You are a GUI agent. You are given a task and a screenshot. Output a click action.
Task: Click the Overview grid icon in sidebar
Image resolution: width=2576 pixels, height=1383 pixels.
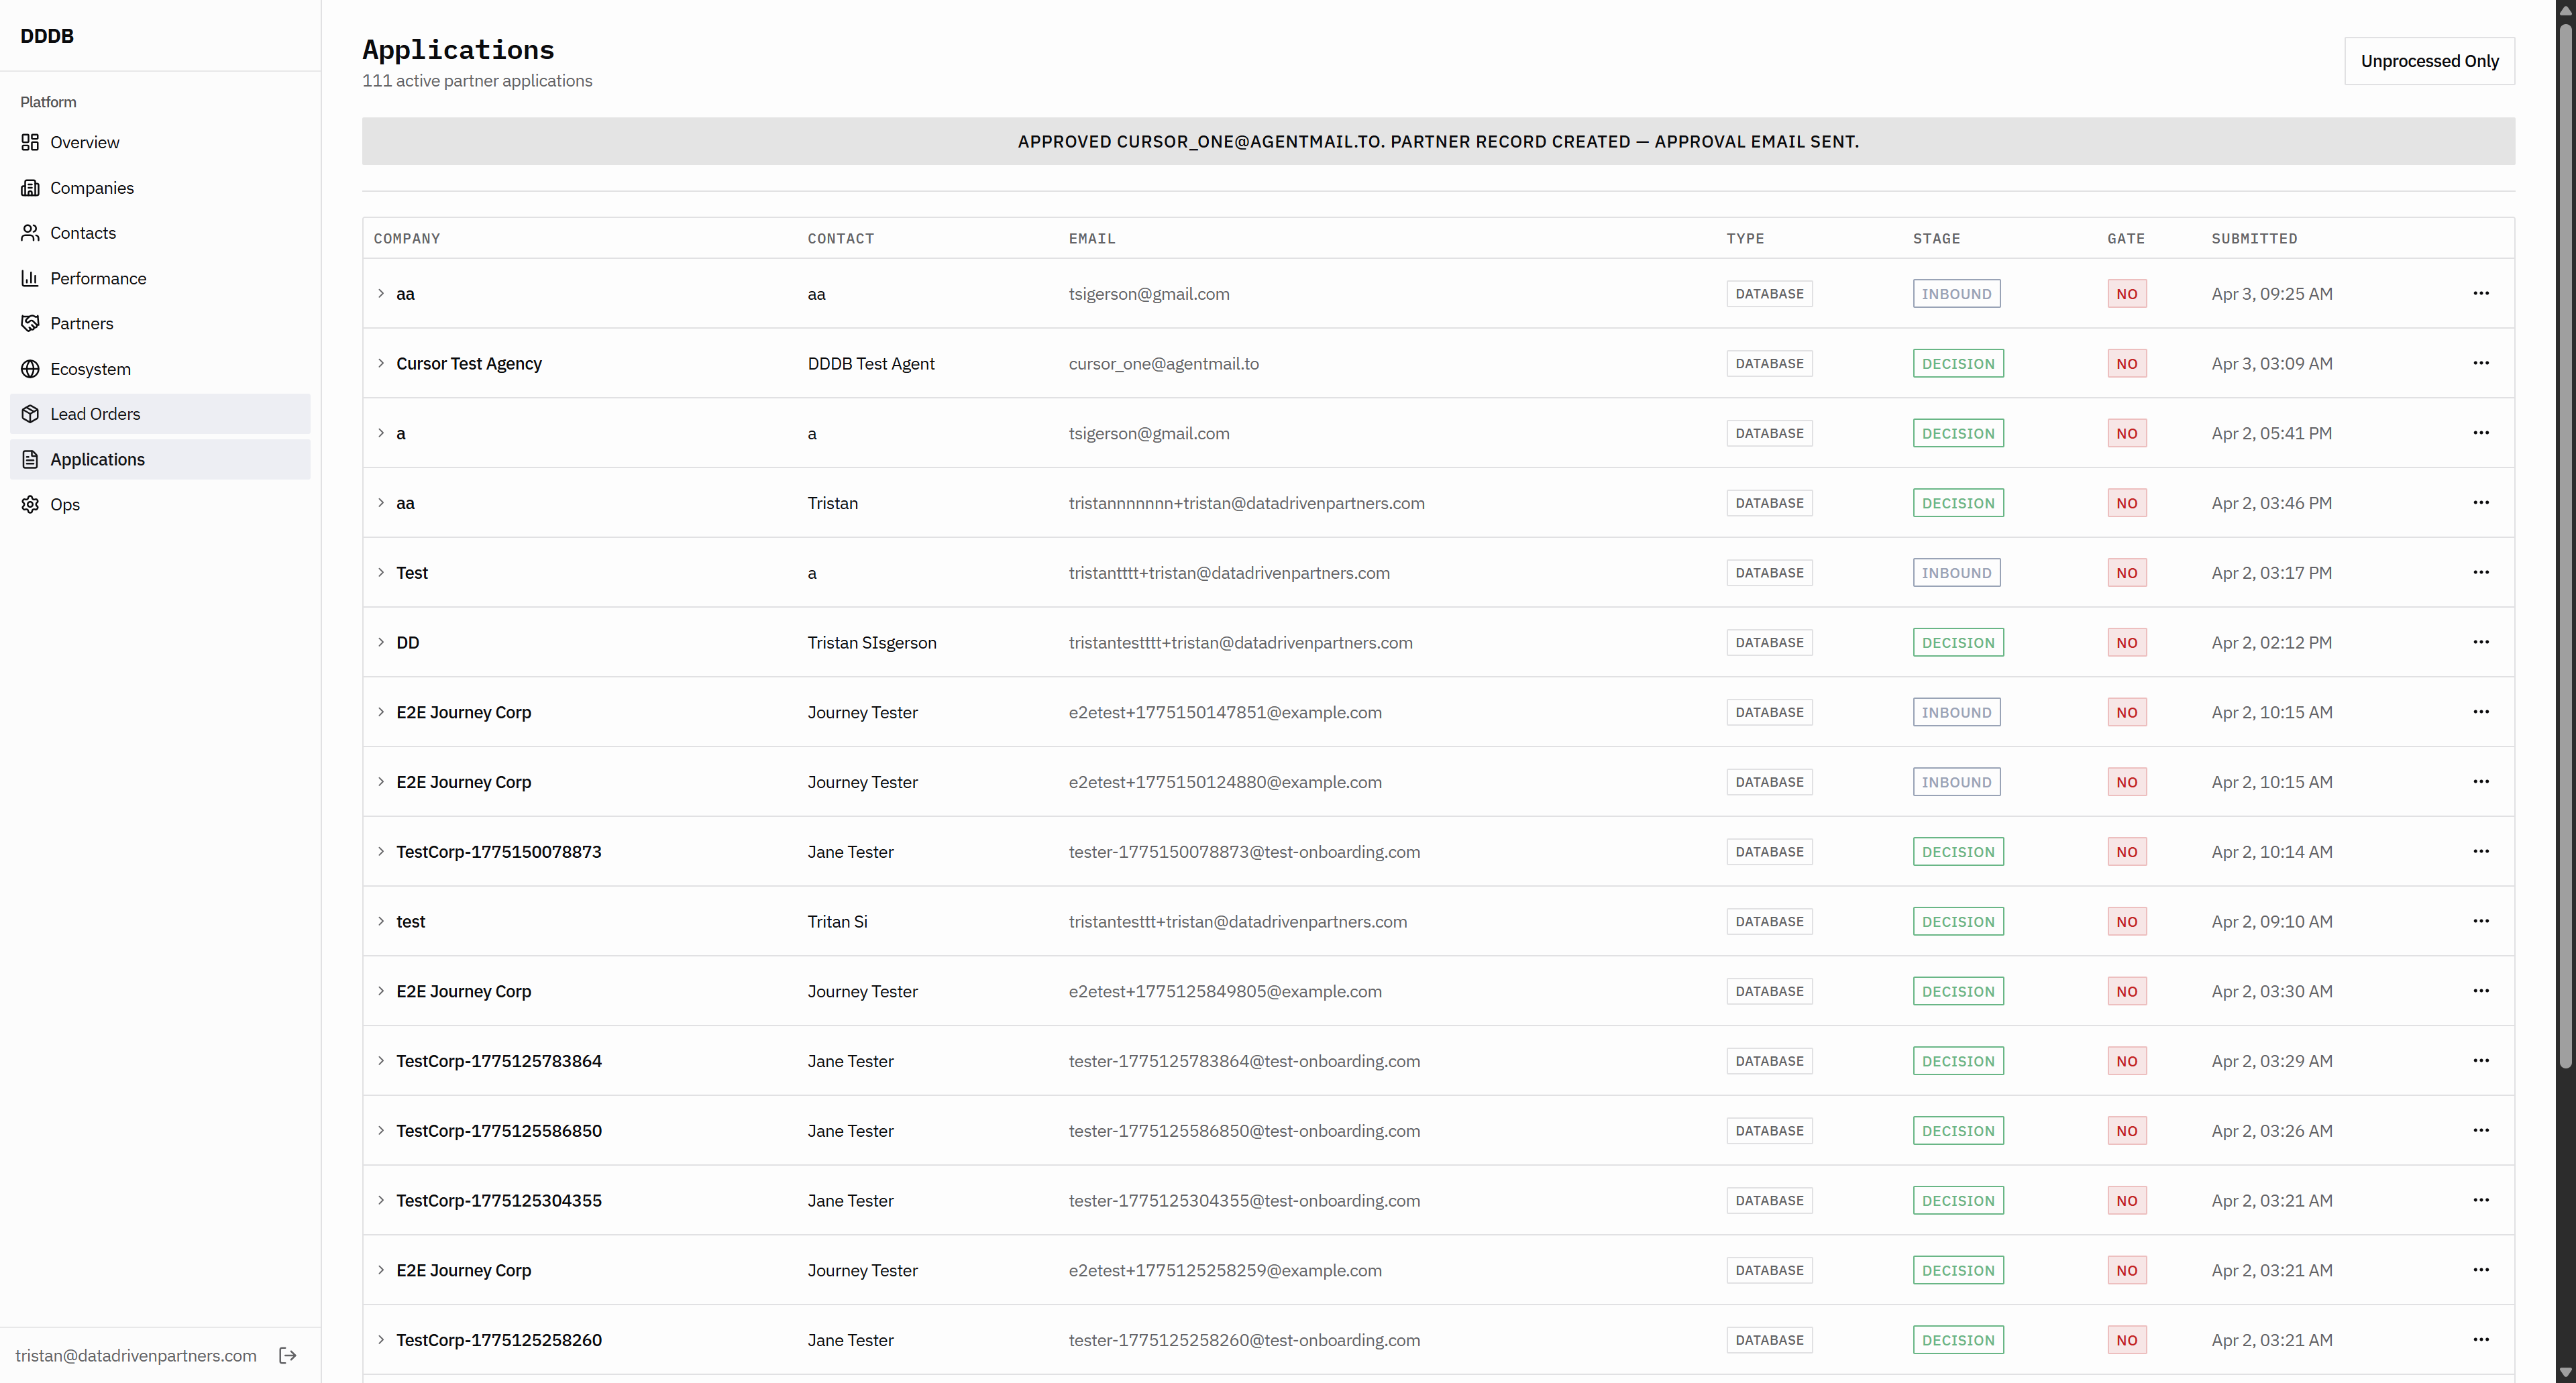click(x=30, y=142)
